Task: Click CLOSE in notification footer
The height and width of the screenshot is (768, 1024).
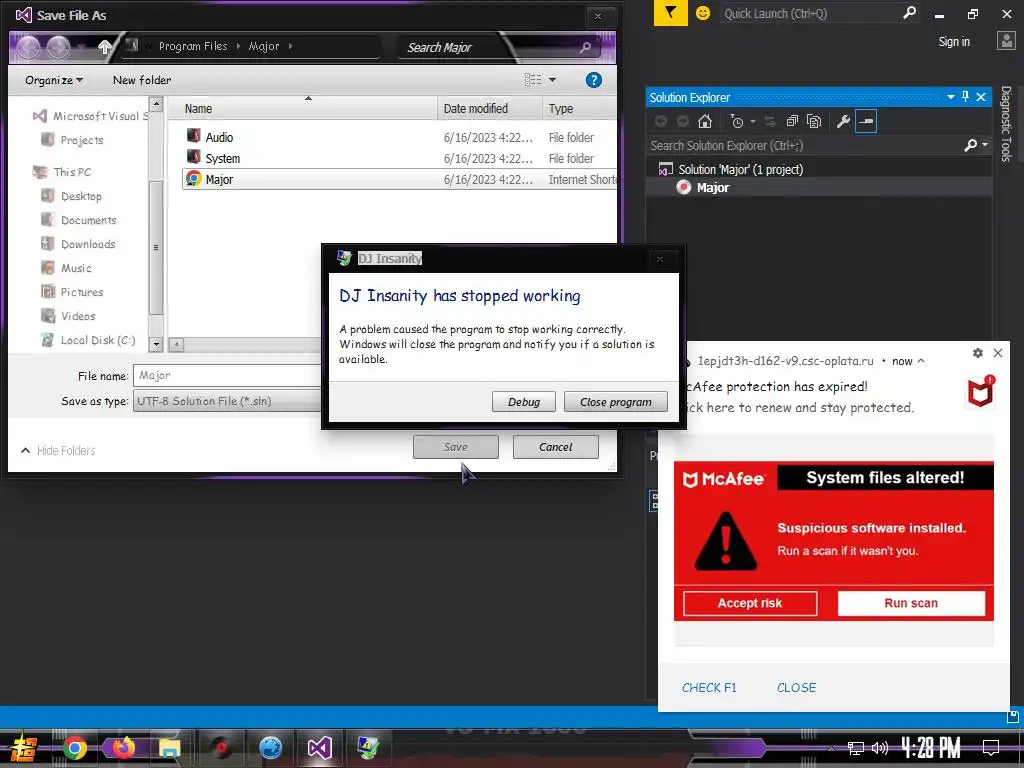Action: (796, 688)
